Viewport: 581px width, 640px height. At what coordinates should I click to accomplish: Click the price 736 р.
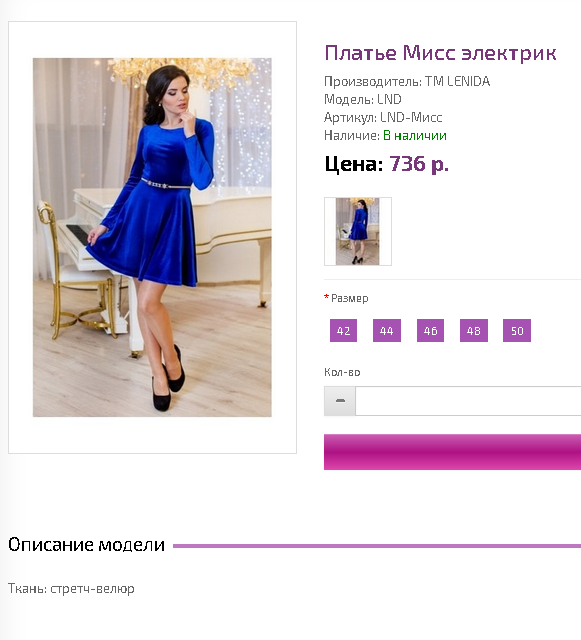tap(418, 164)
